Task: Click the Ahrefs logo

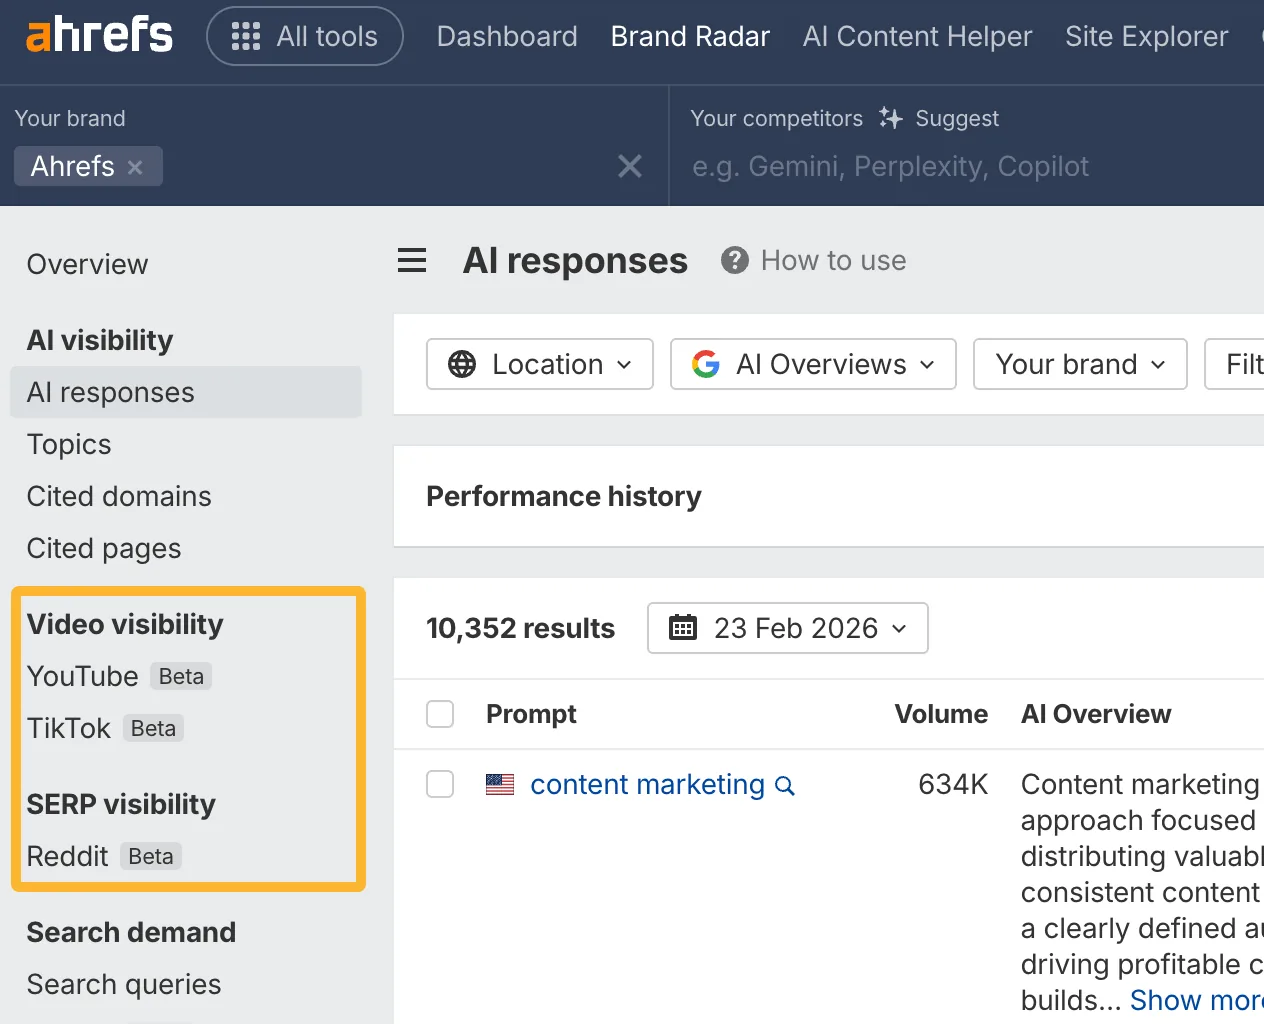Action: pos(97,34)
